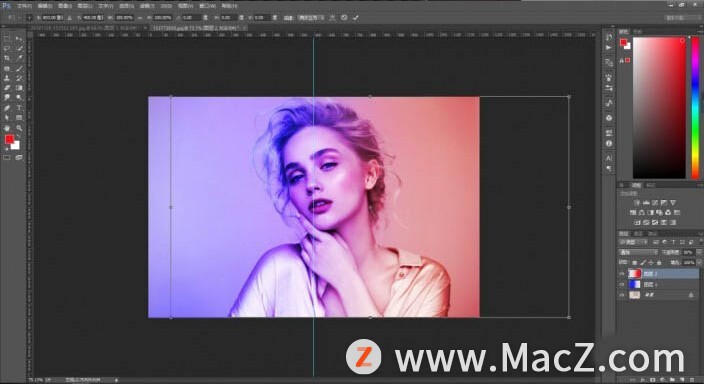The height and width of the screenshot is (384, 704).
Task: Switch to the 色板 tab in Color panel
Action: [x=638, y=32]
